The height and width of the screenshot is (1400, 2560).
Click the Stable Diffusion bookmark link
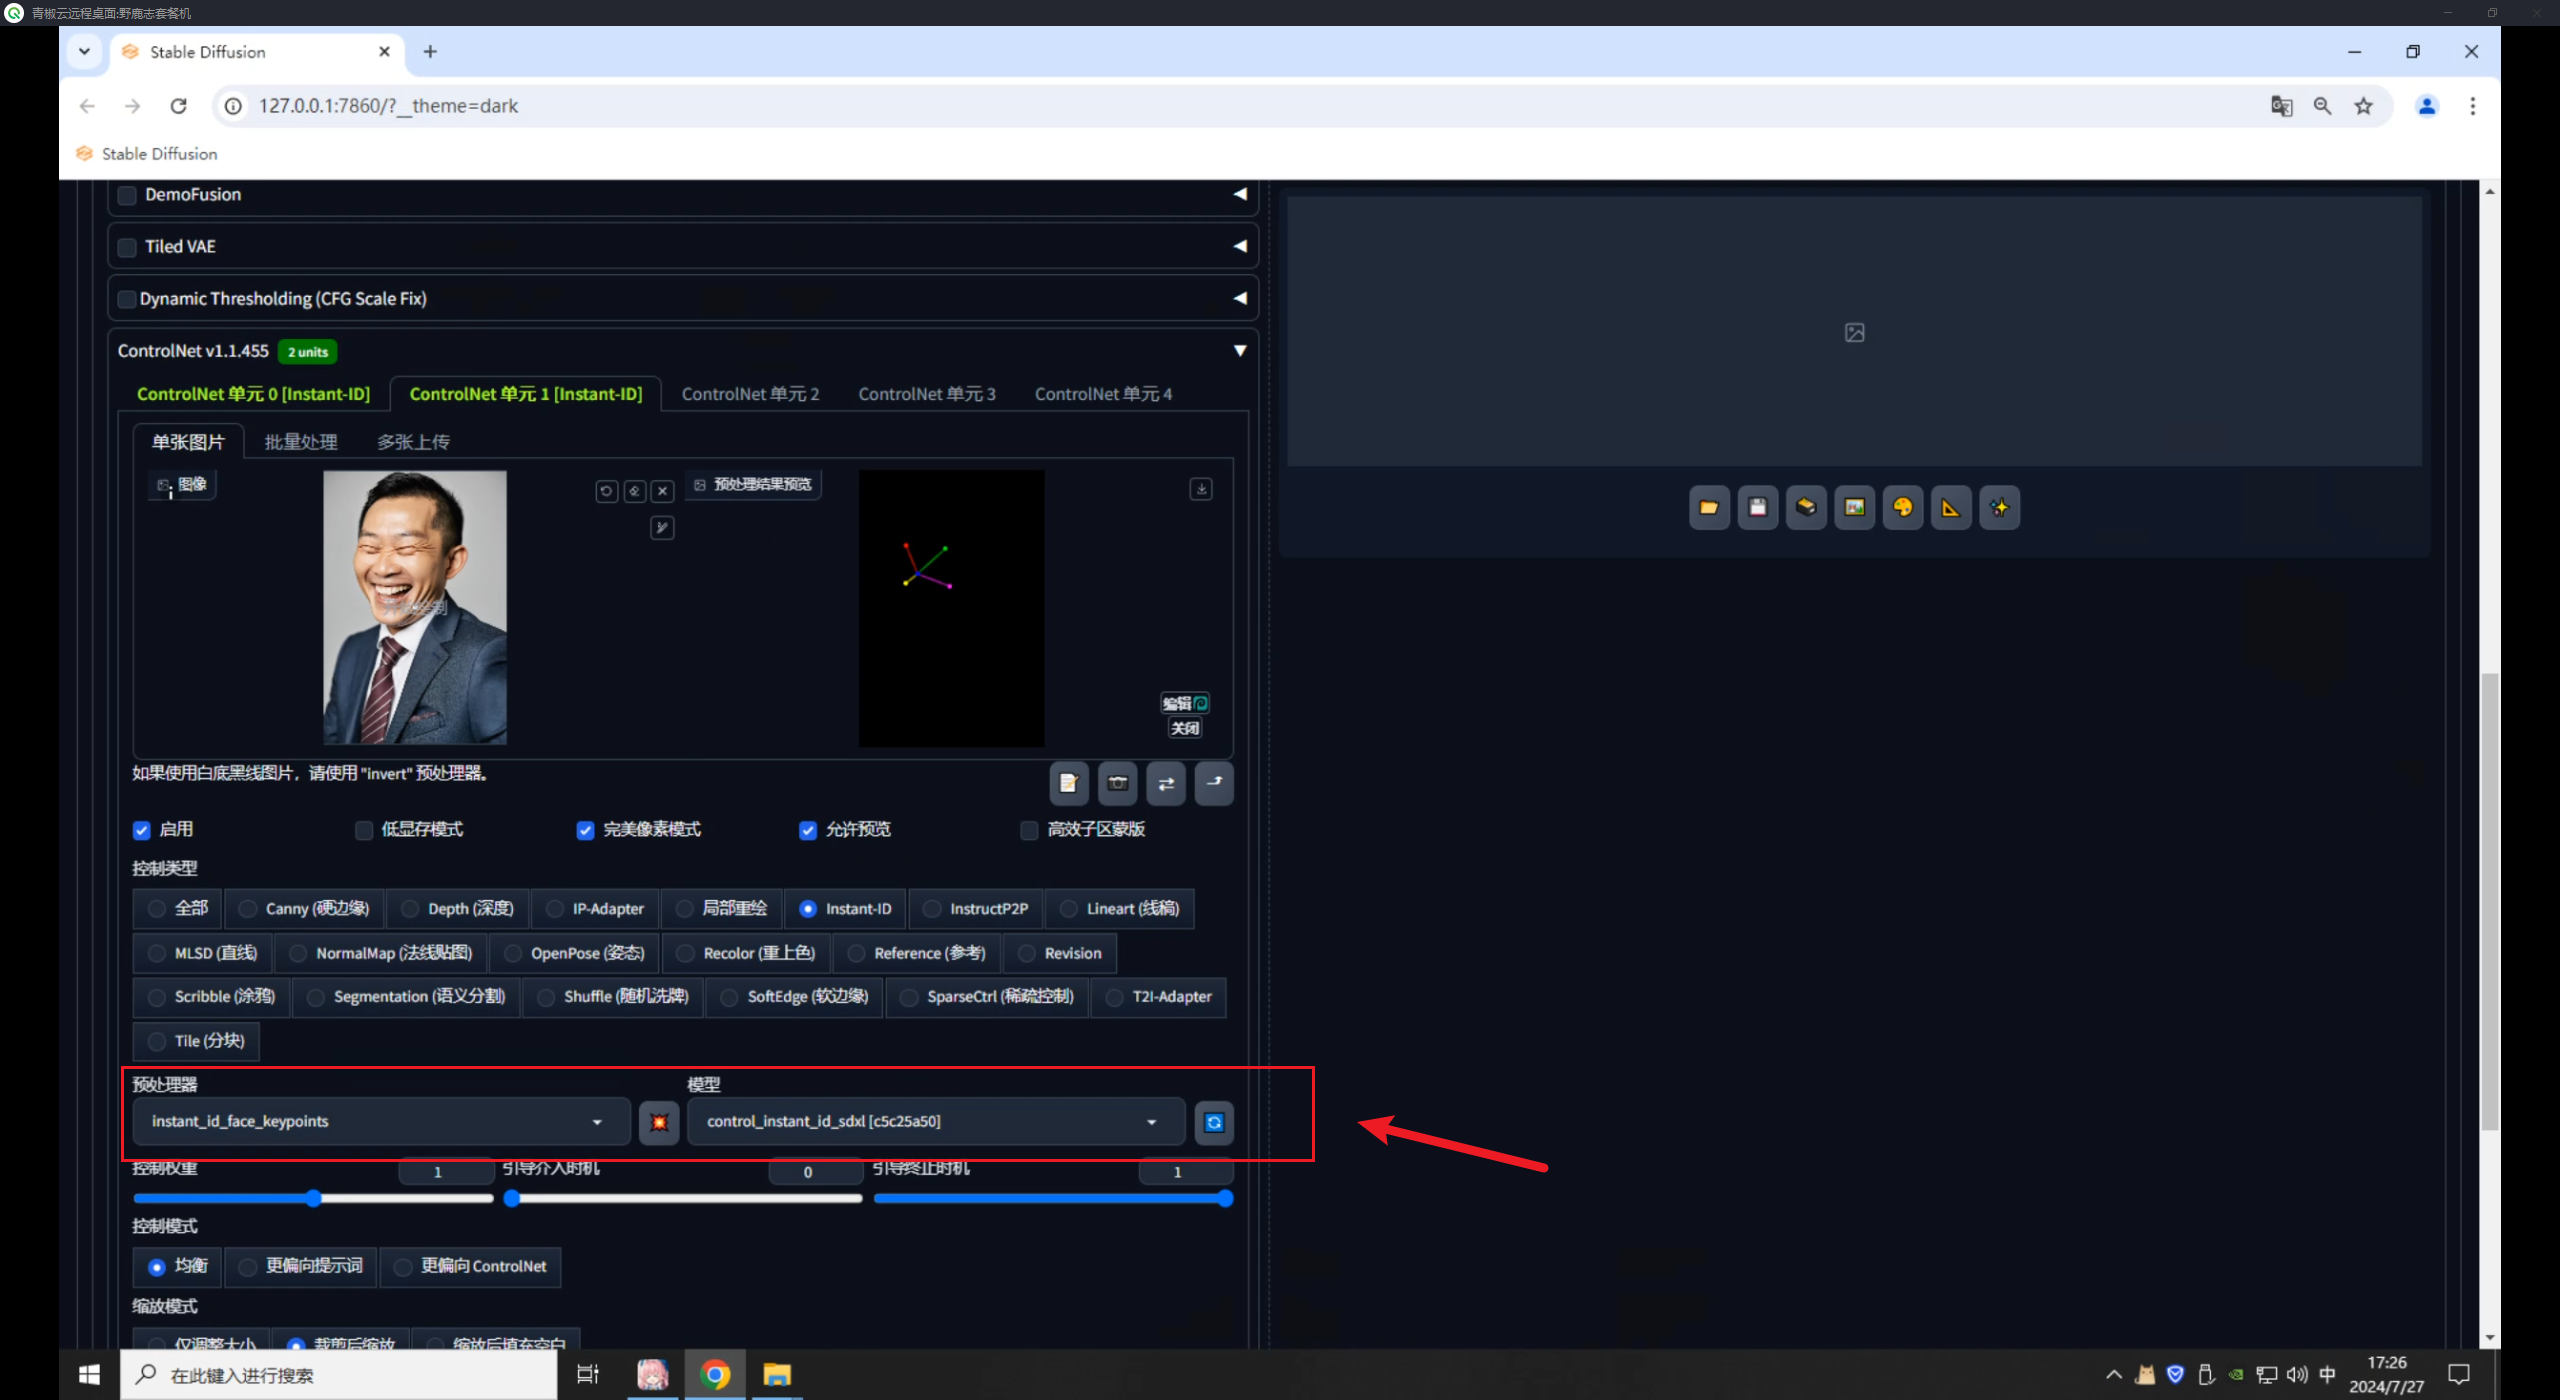tap(147, 154)
